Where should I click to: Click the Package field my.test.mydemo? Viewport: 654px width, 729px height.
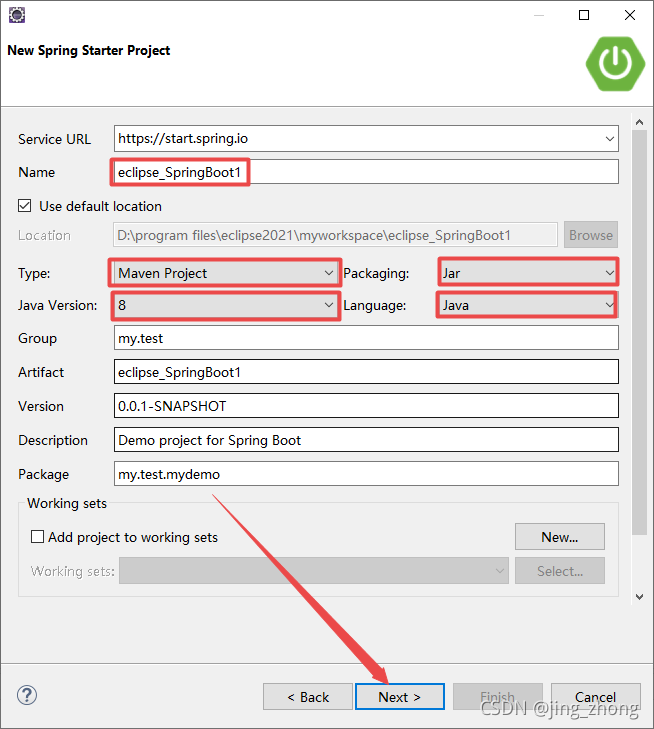(x=366, y=473)
